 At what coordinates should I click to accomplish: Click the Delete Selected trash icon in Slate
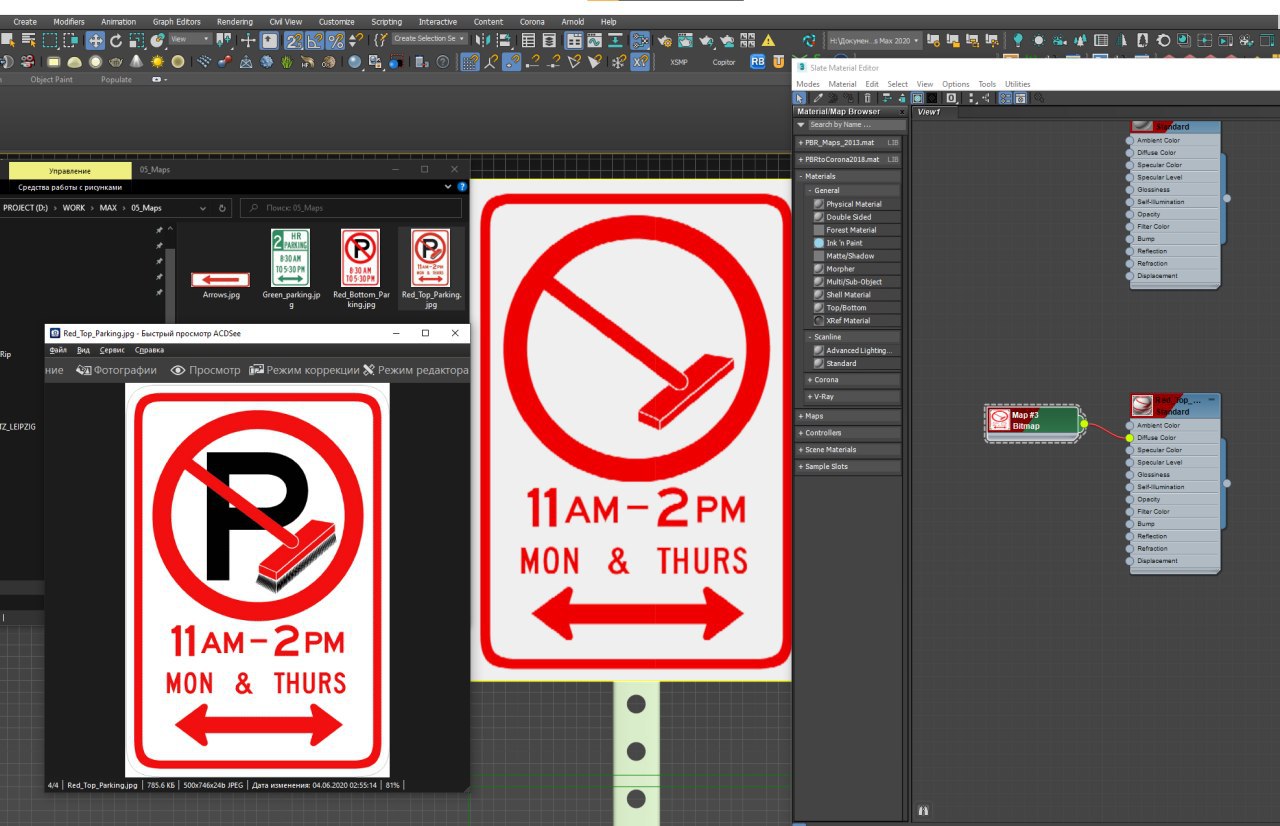pos(867,98)
